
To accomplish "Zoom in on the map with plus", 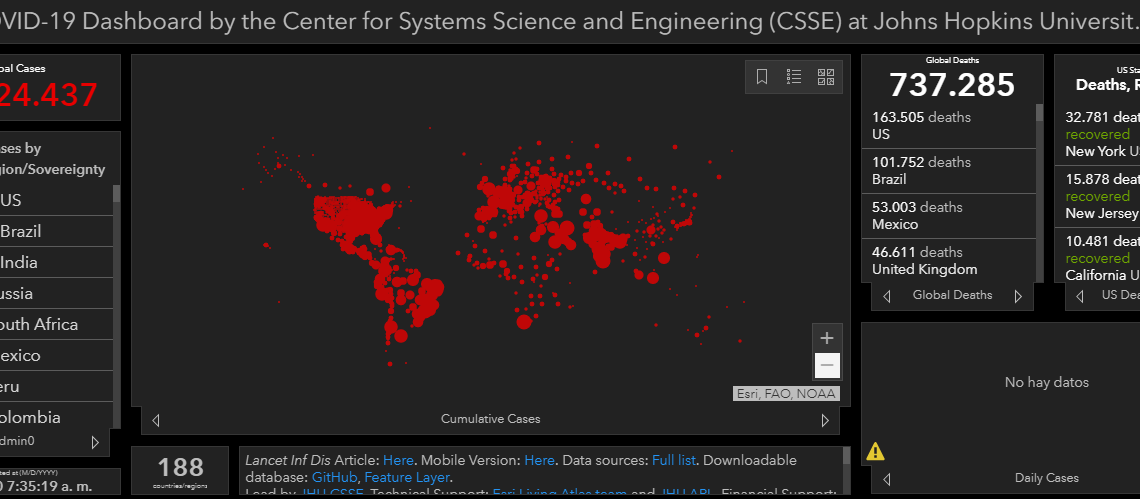I will pyautogui.click(x=827, y=338).
